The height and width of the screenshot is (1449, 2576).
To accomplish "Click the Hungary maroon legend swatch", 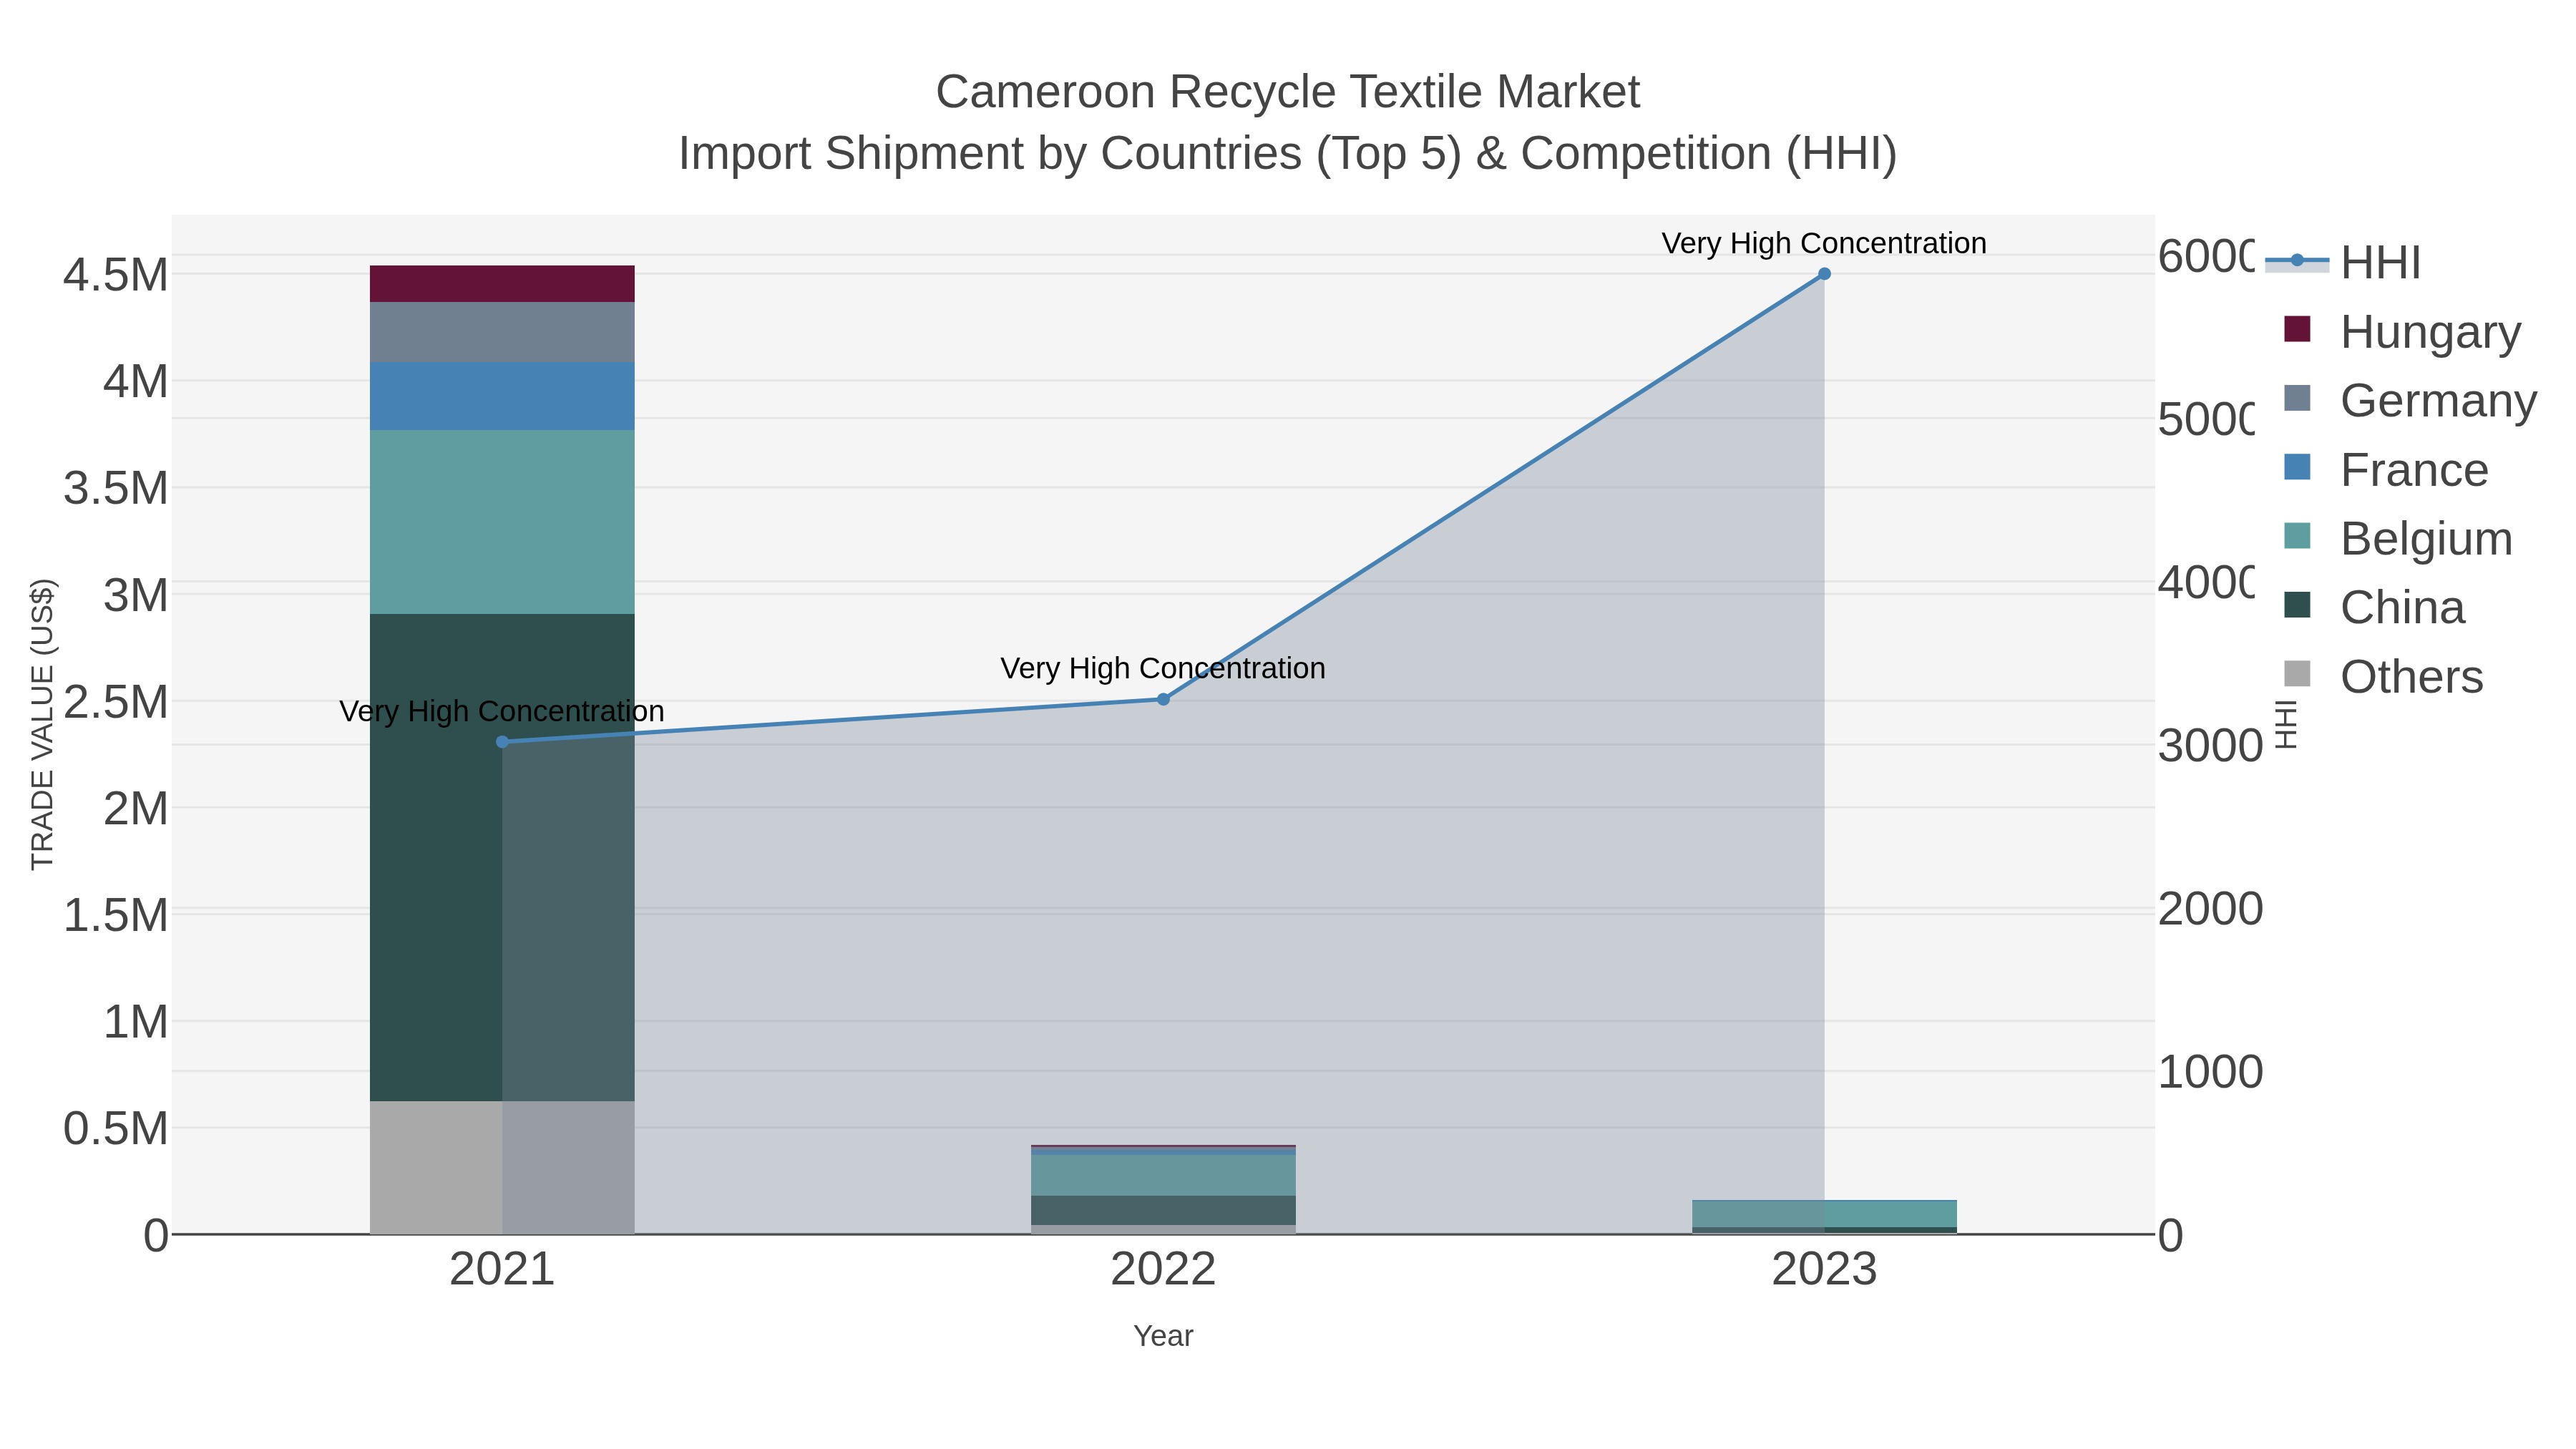I will click(2298, 329).
